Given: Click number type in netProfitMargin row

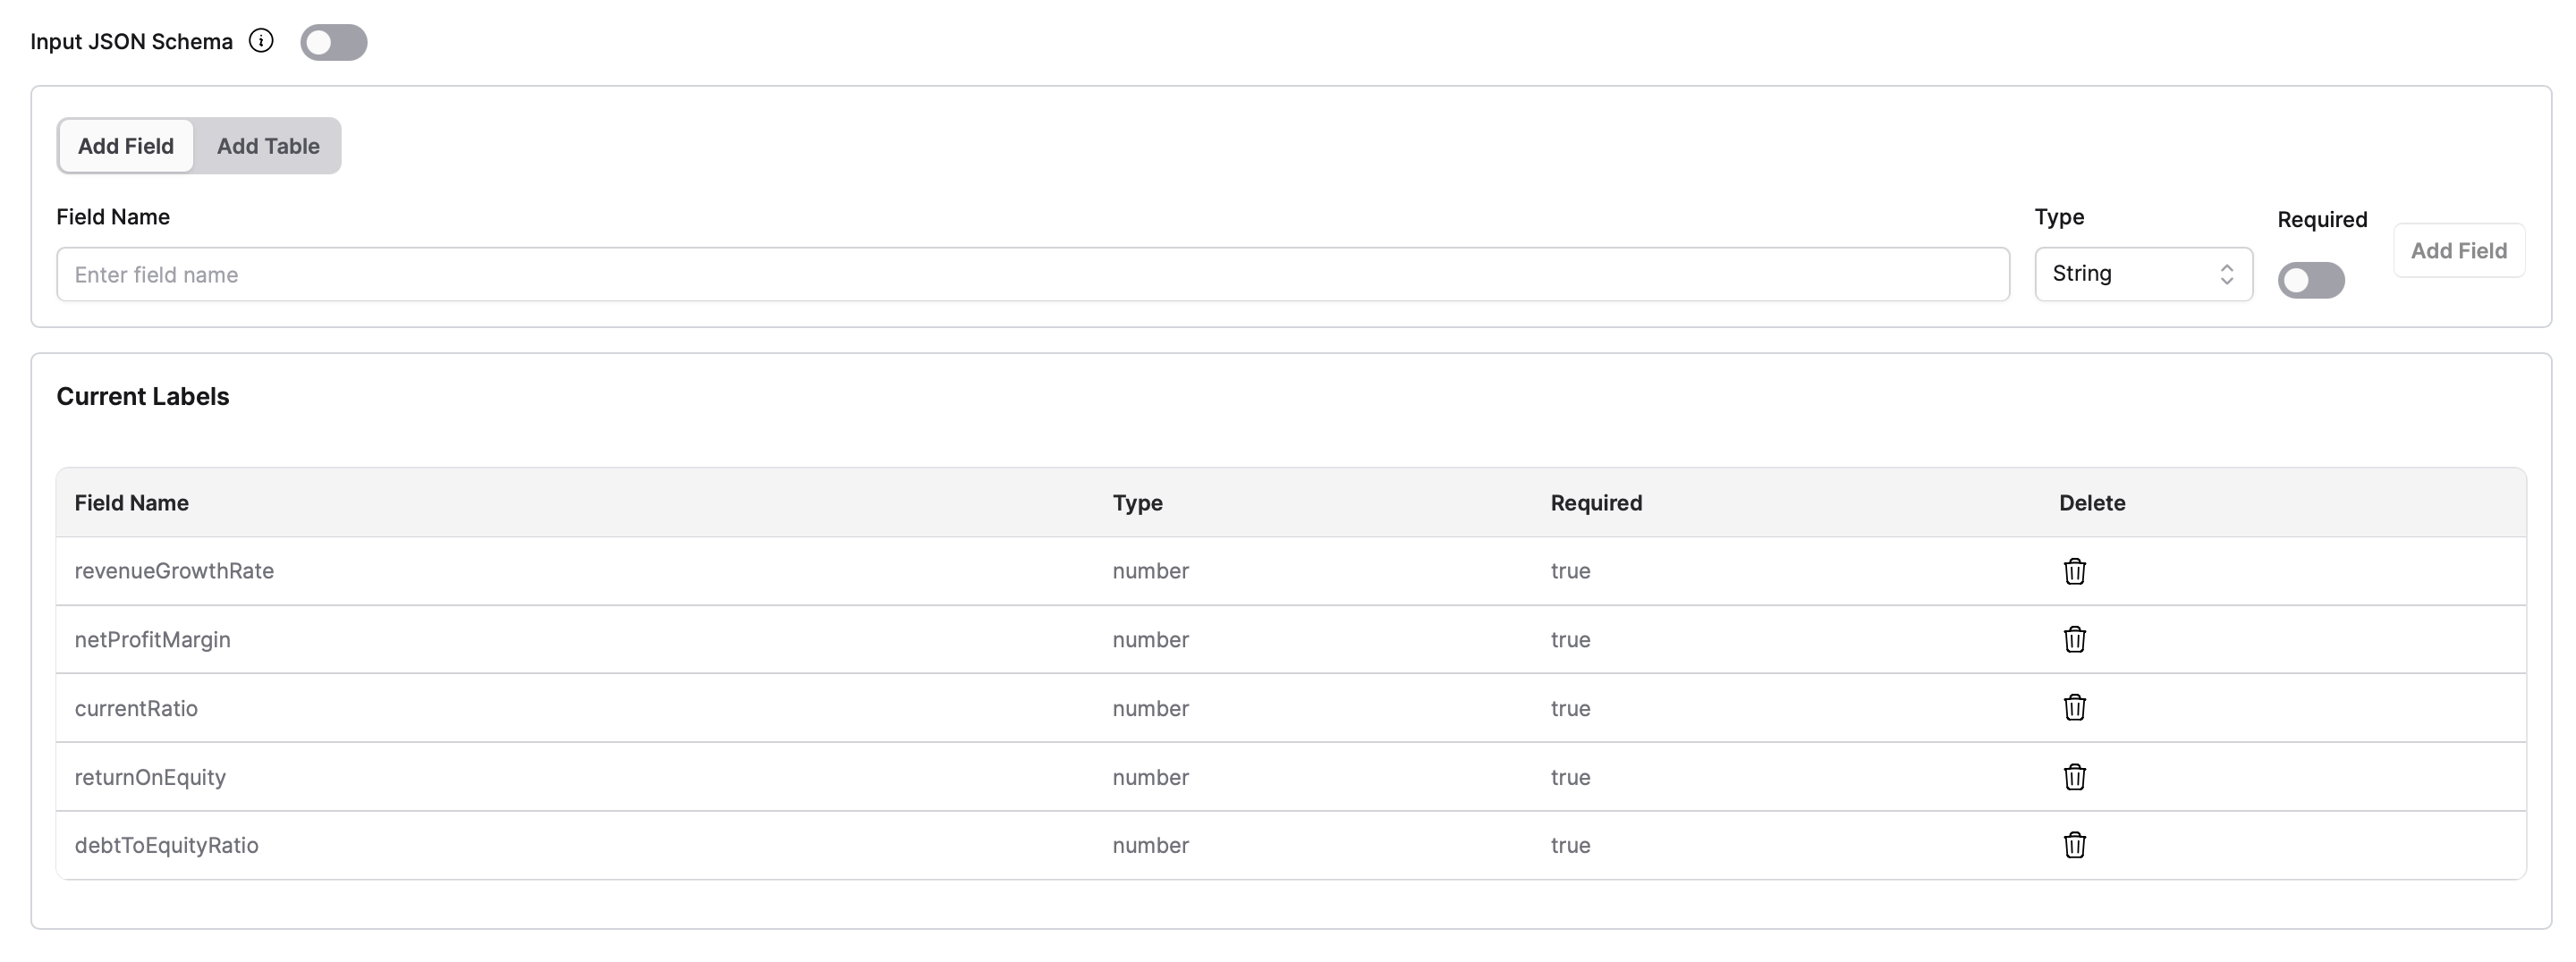Looking at the screenshot, I should (x=1150, y=639).
